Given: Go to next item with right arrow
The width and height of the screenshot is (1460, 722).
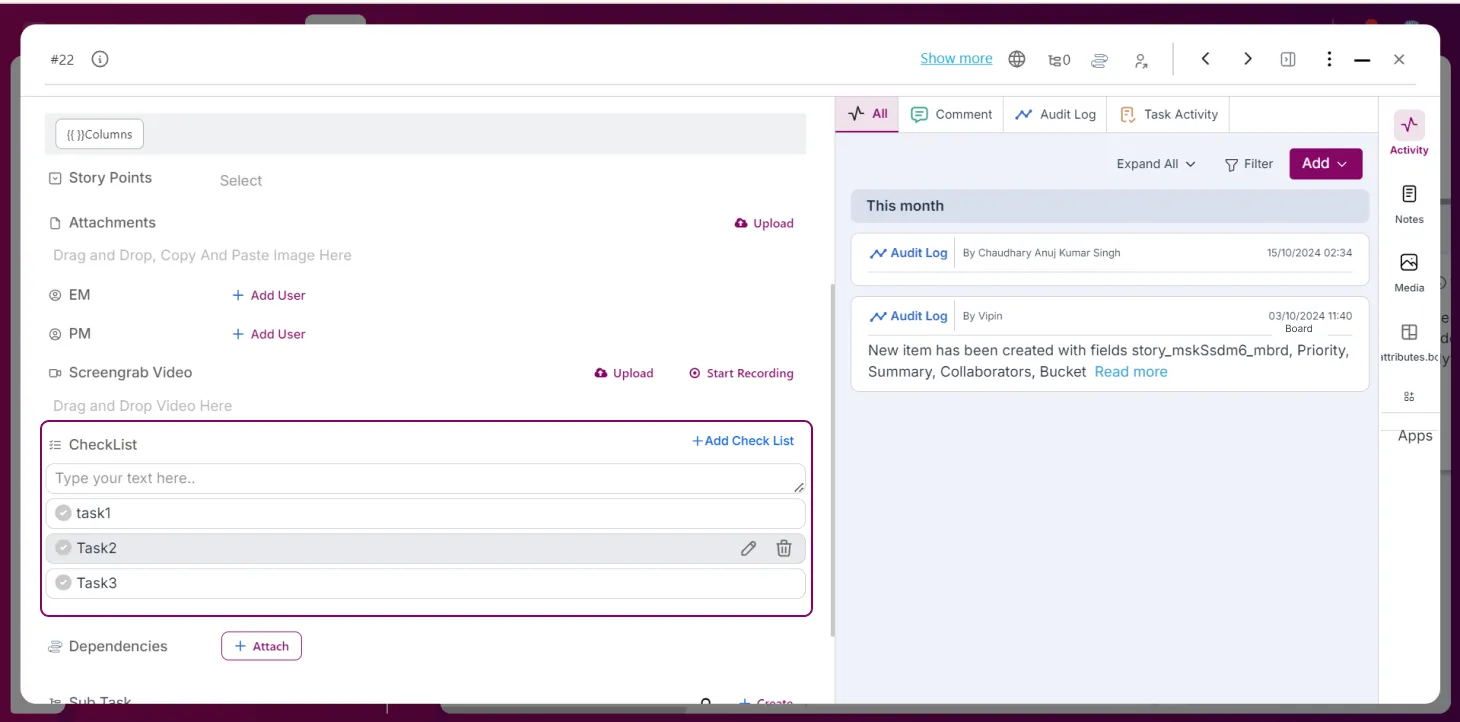Looking at the screenshot, I should 1248,59.
